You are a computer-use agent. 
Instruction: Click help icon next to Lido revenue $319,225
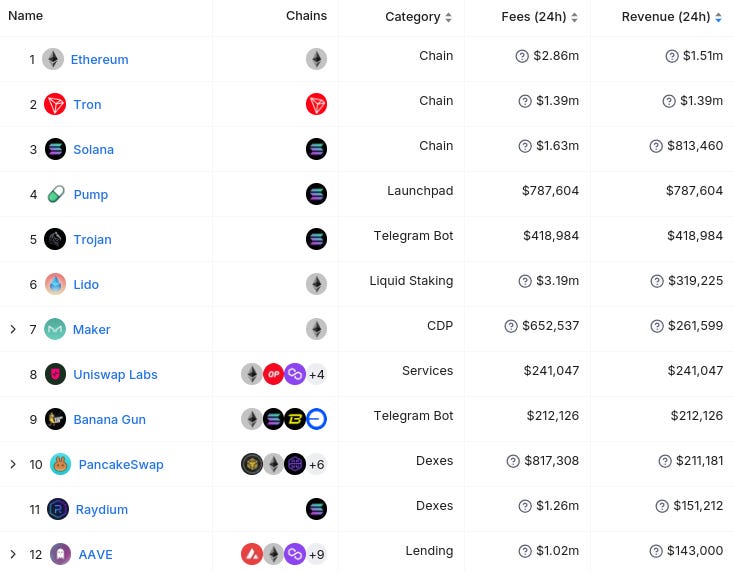(657, 281)
